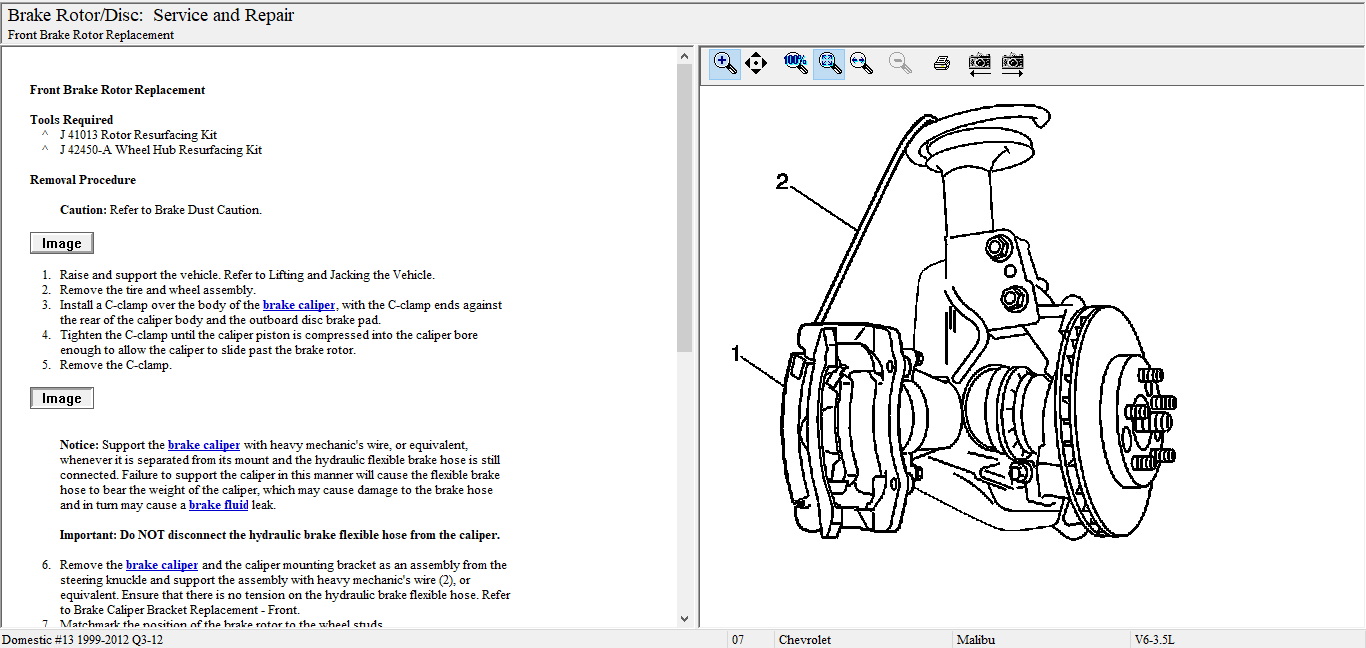Click the vertical scrollbar thumb
The width and height of the screenshot is (1366, 648).
(685, 208)
